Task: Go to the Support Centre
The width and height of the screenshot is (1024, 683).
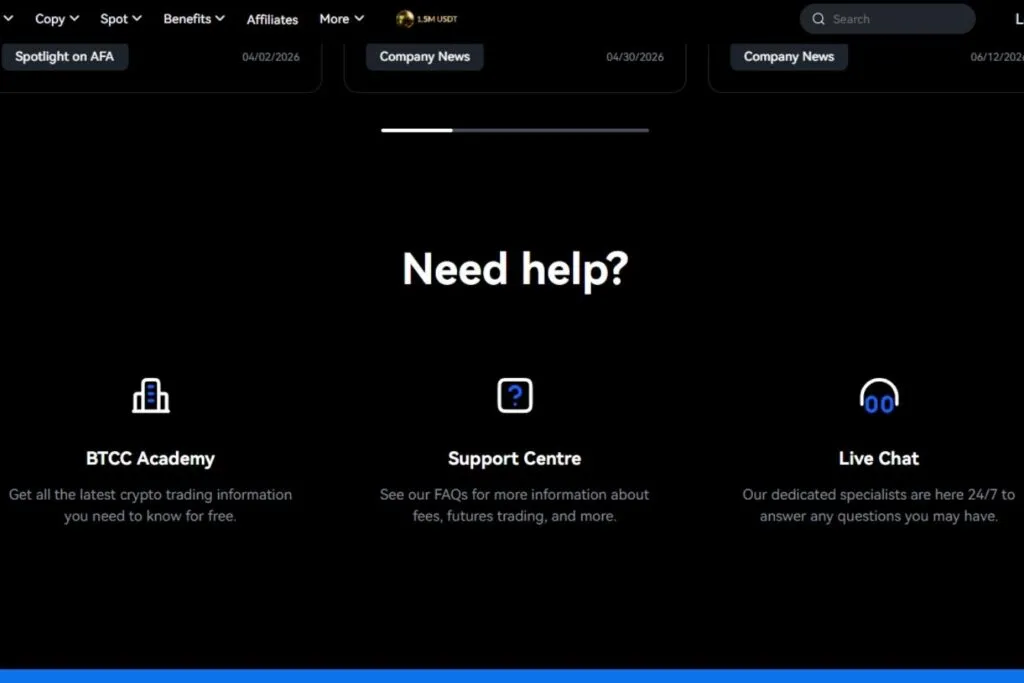Action: point(515,458)
